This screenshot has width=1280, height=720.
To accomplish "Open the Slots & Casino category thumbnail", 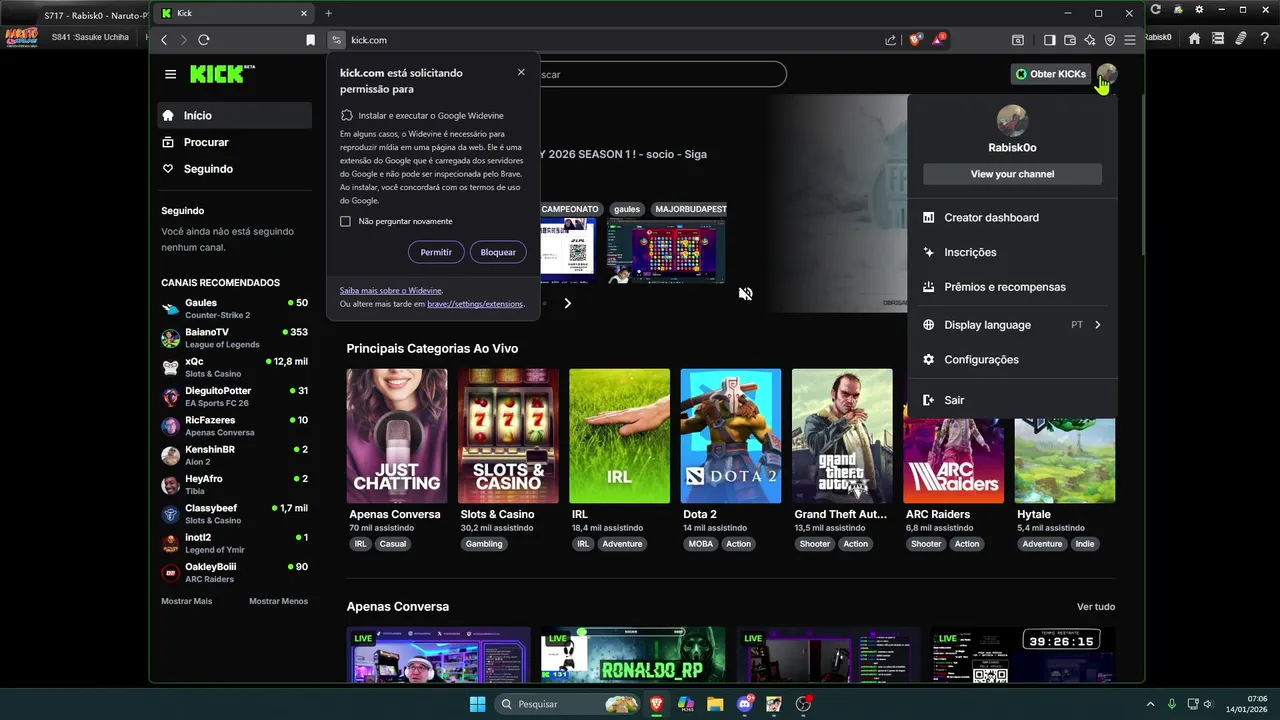I will [x=508, y=436].
